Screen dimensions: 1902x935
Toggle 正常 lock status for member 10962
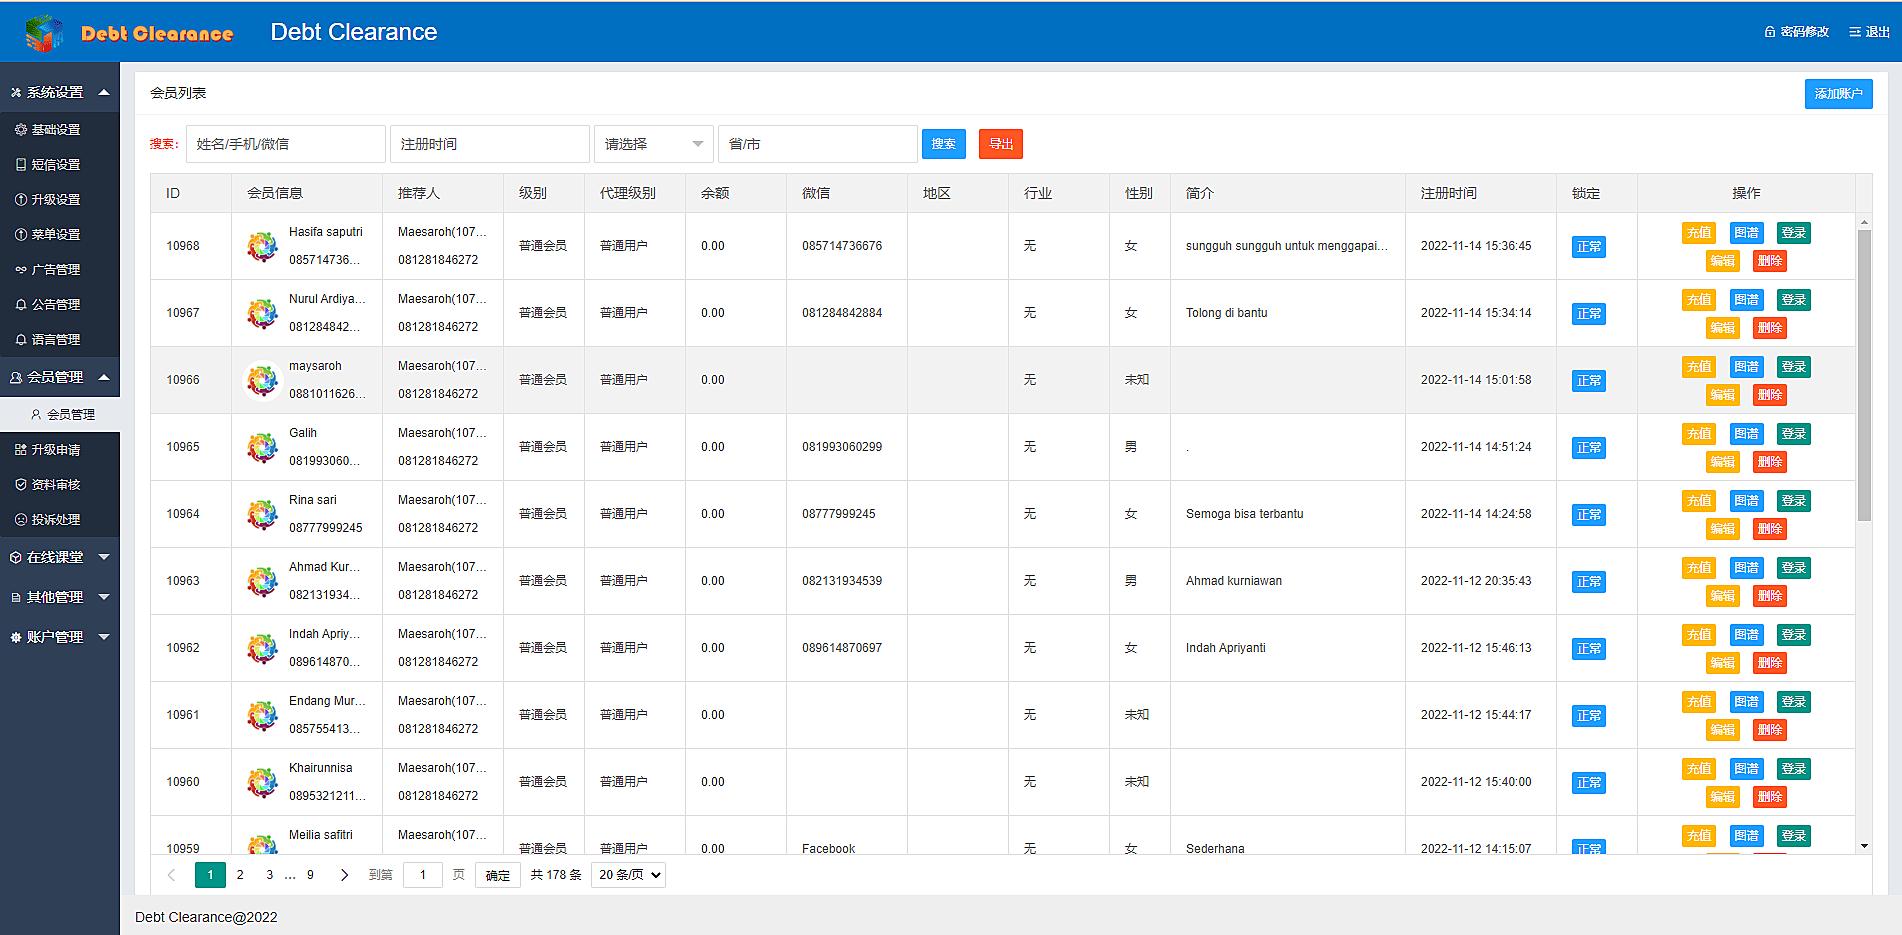click(1588, 649)
